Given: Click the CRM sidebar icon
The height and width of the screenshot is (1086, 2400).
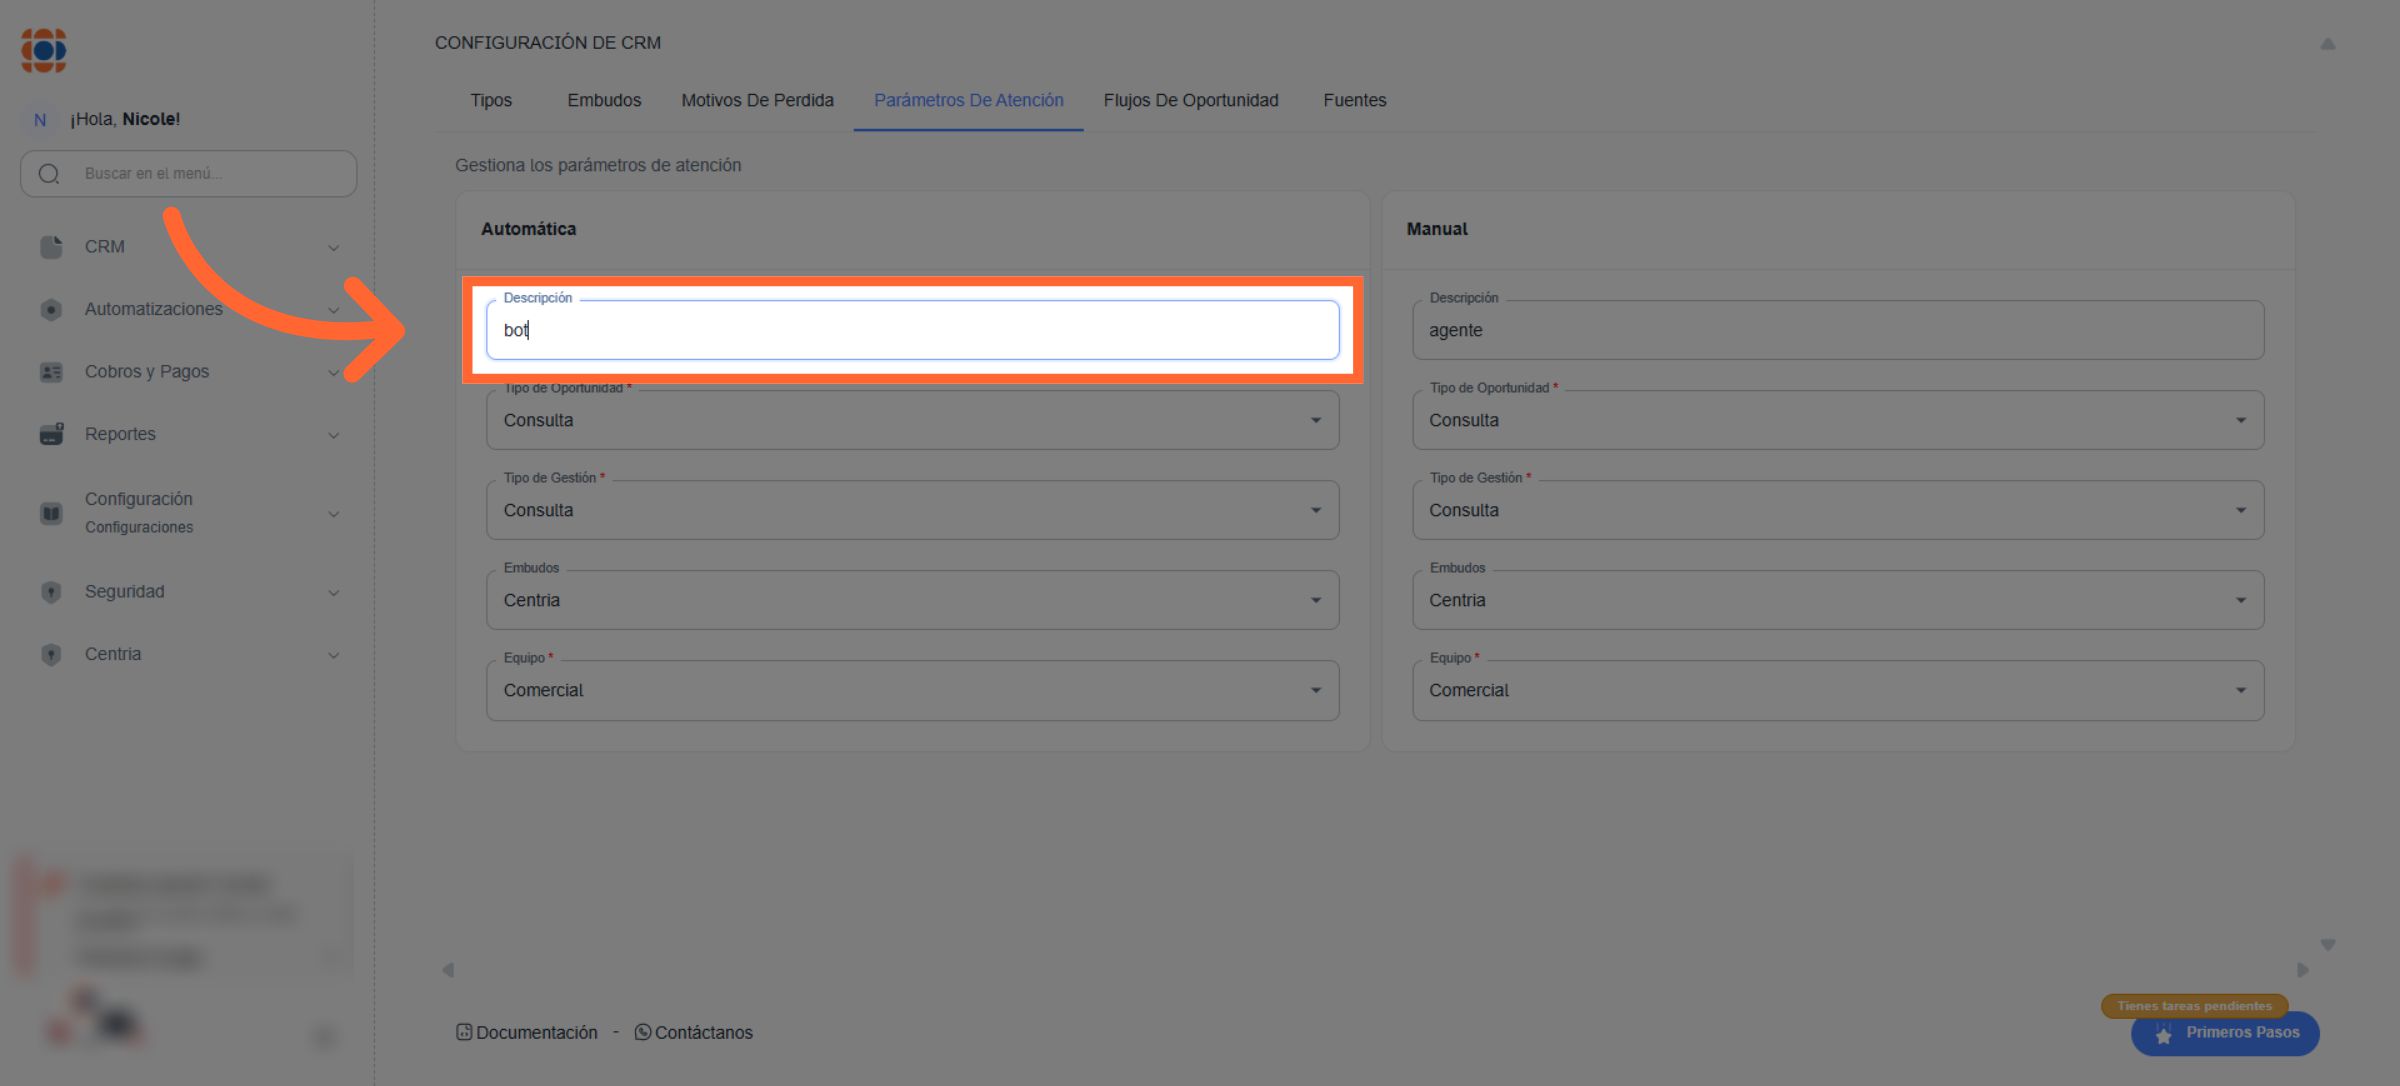Looking at the screenshot, I should pyautogui.click(x=51, y=247).
